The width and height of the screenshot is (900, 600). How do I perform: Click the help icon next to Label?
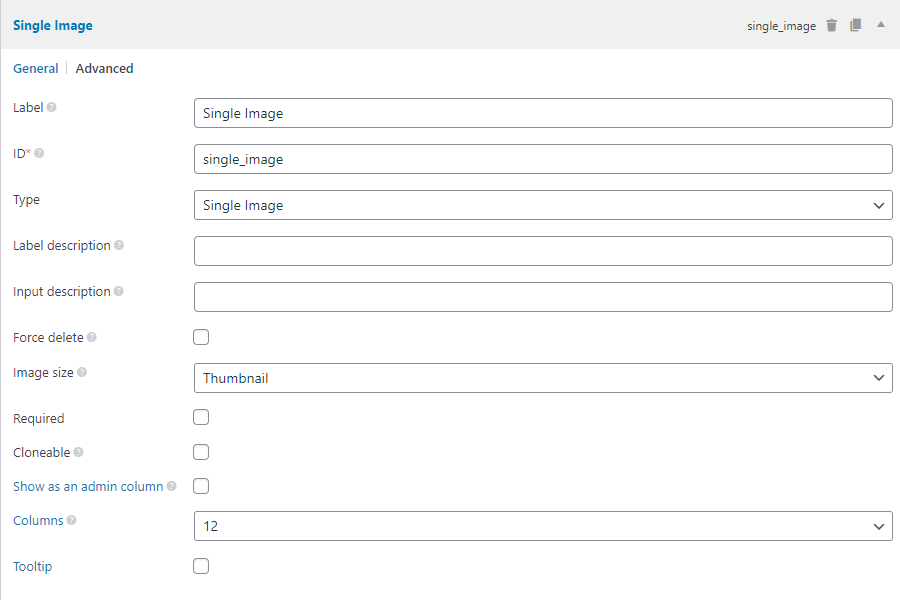coord(52,107)
